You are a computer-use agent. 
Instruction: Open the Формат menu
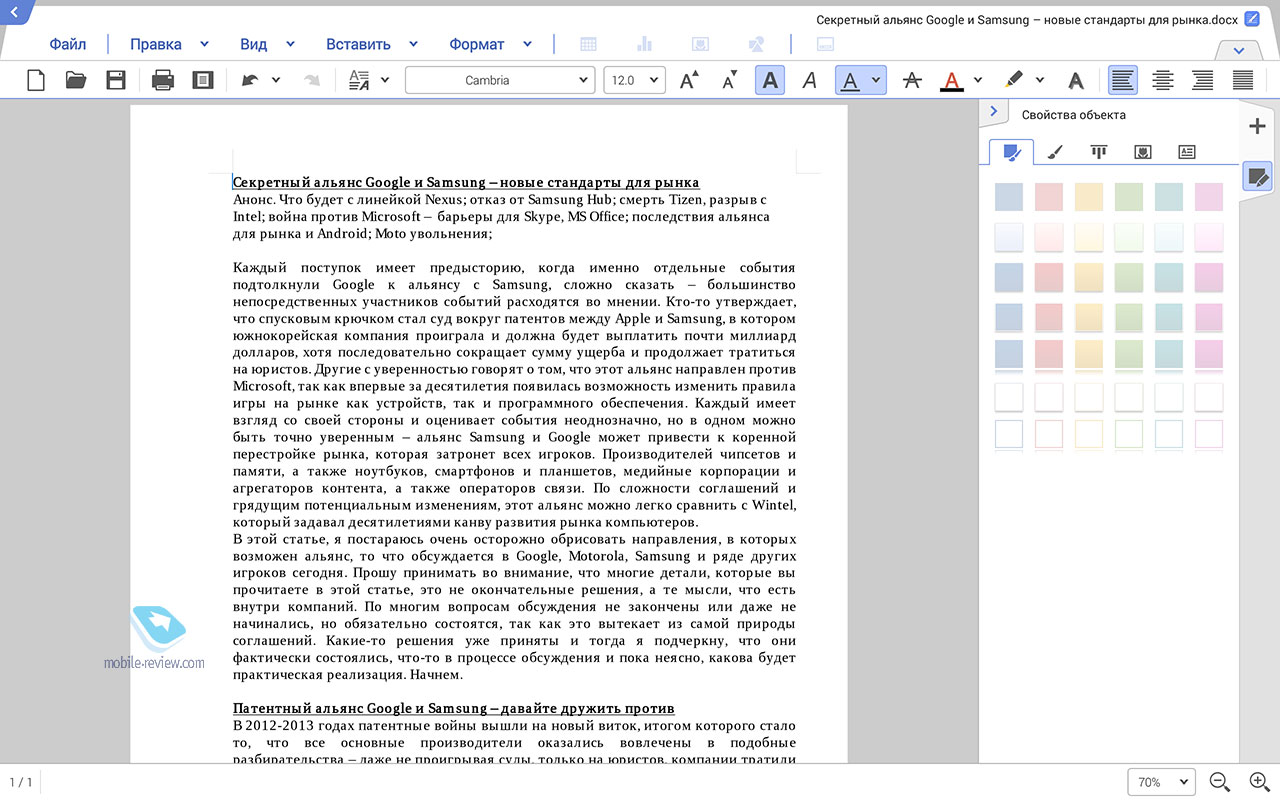pos(477,44)
